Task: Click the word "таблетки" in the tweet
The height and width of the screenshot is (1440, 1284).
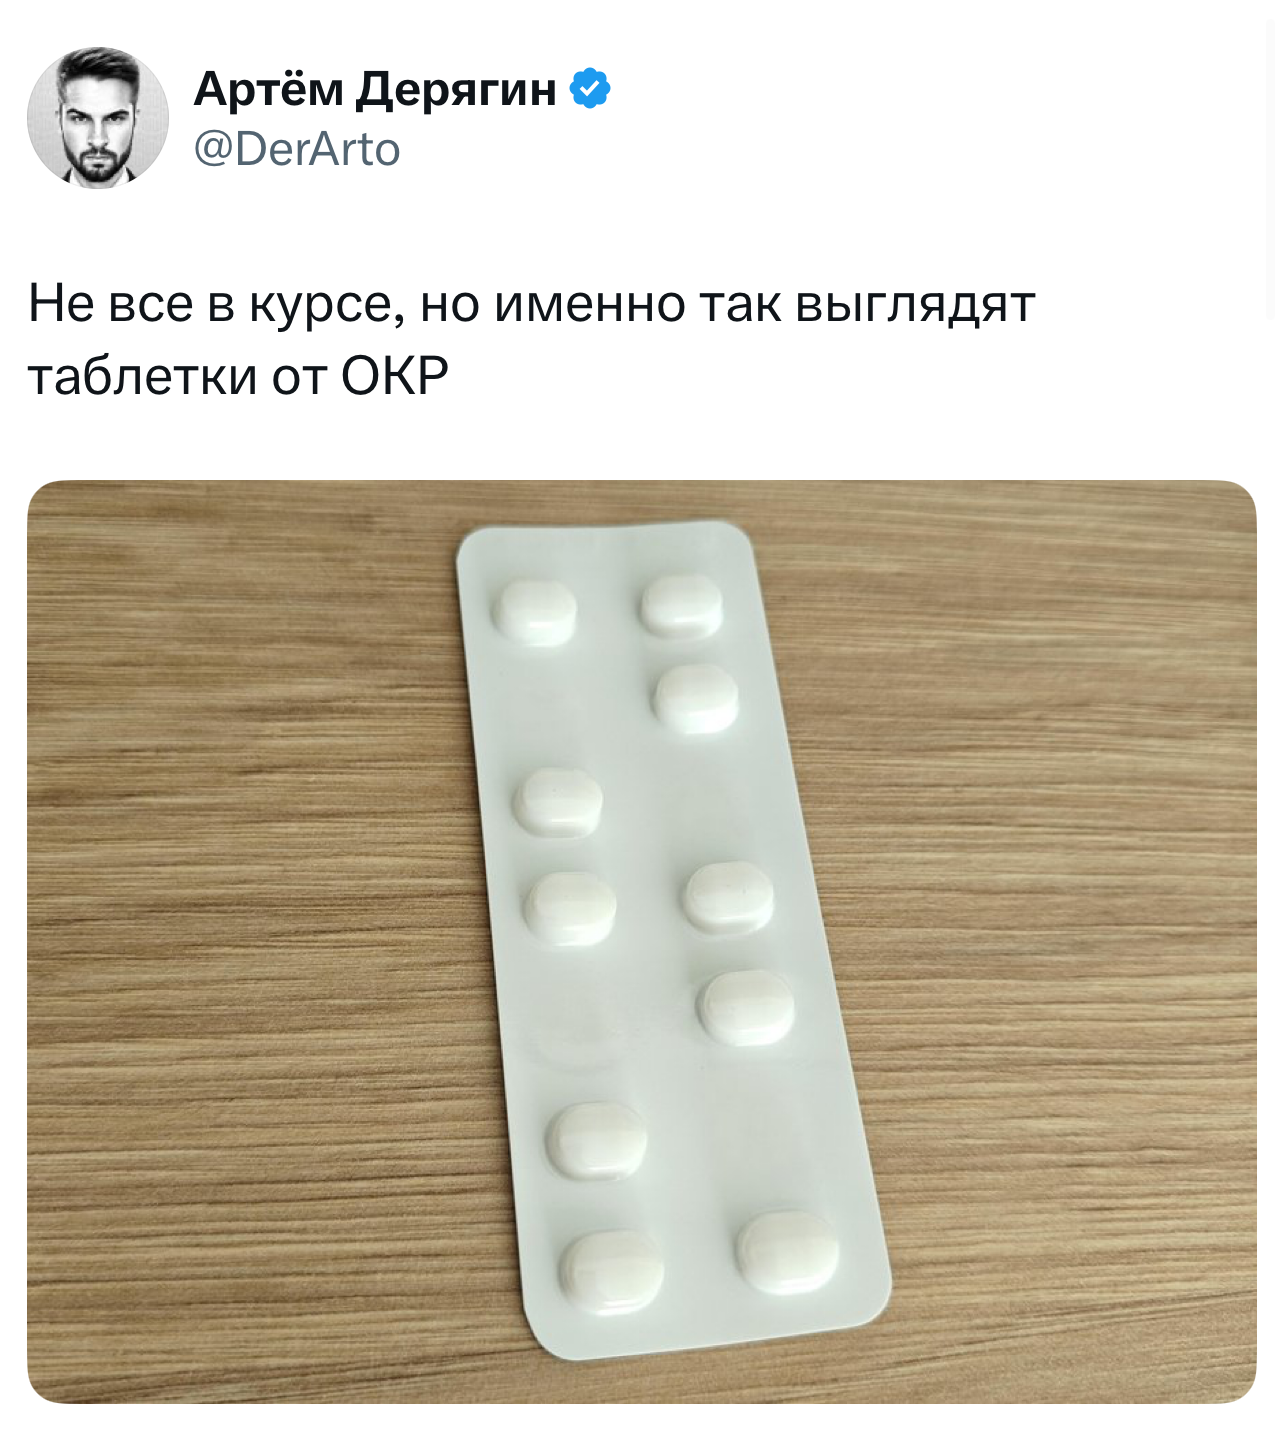Action: tap(142, 376)
